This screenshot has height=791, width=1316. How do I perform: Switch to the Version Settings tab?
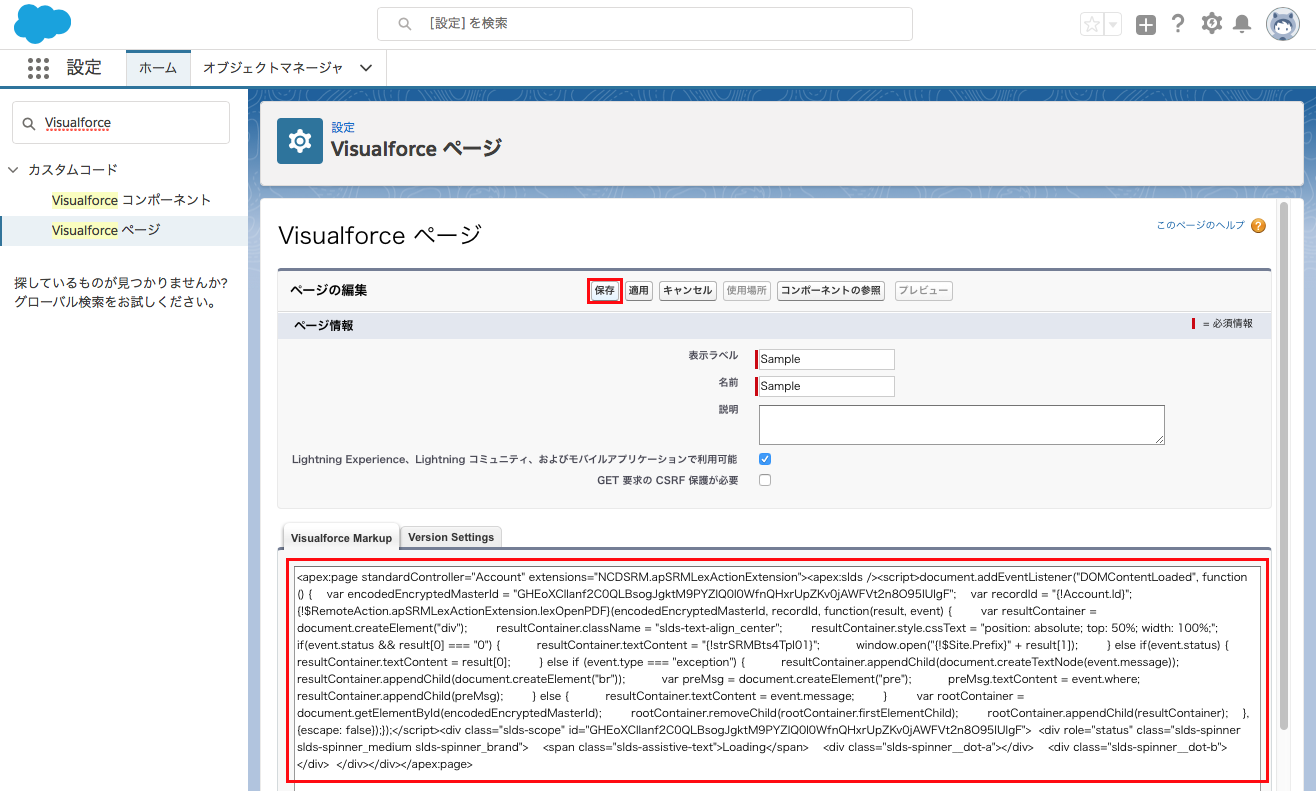tap(451, 537)
